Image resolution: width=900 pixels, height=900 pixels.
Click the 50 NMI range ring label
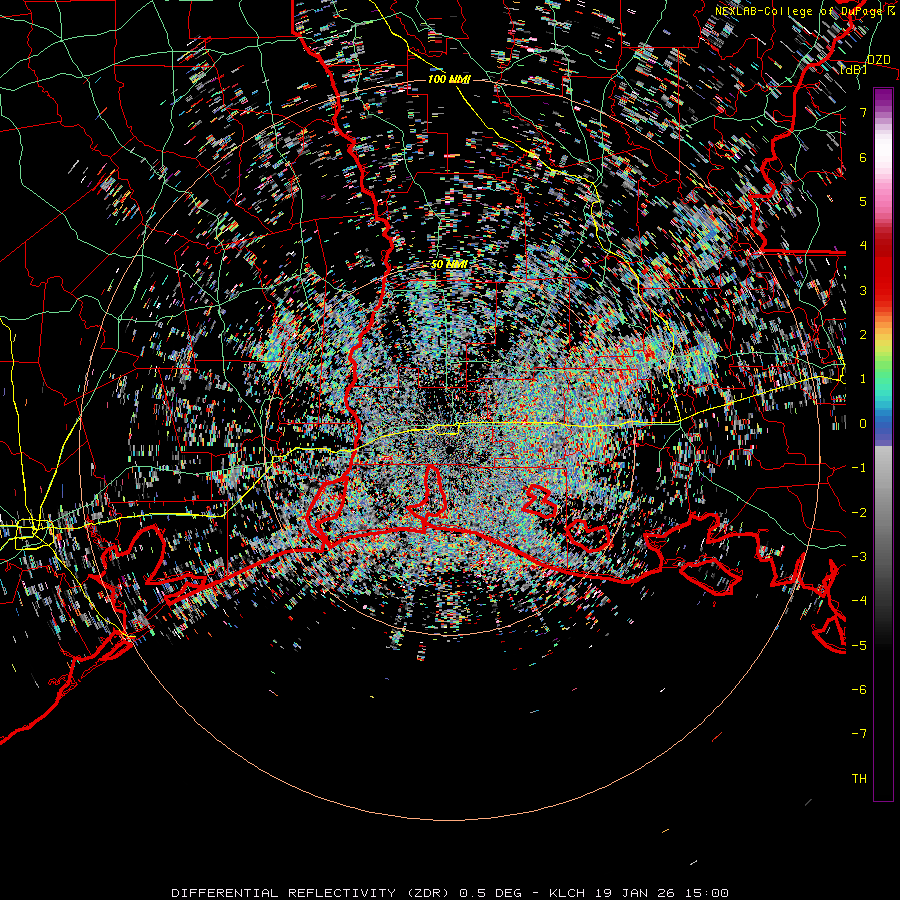449,264
